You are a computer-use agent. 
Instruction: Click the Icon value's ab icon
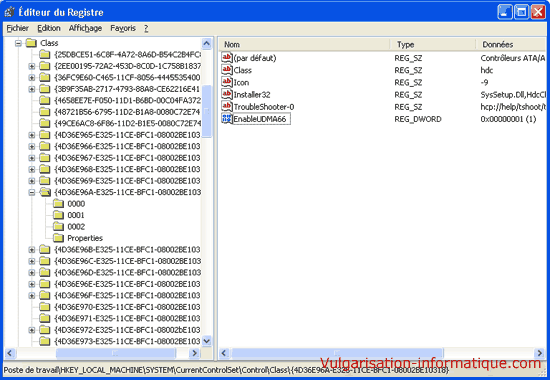click(x=227, y=82)
